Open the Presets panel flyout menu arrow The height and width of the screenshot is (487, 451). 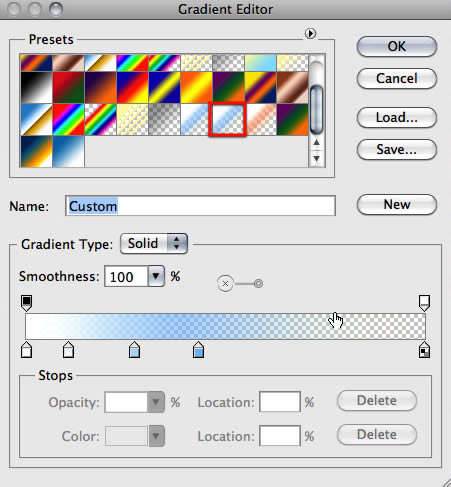pyautogui.click(x=310, y=33)
